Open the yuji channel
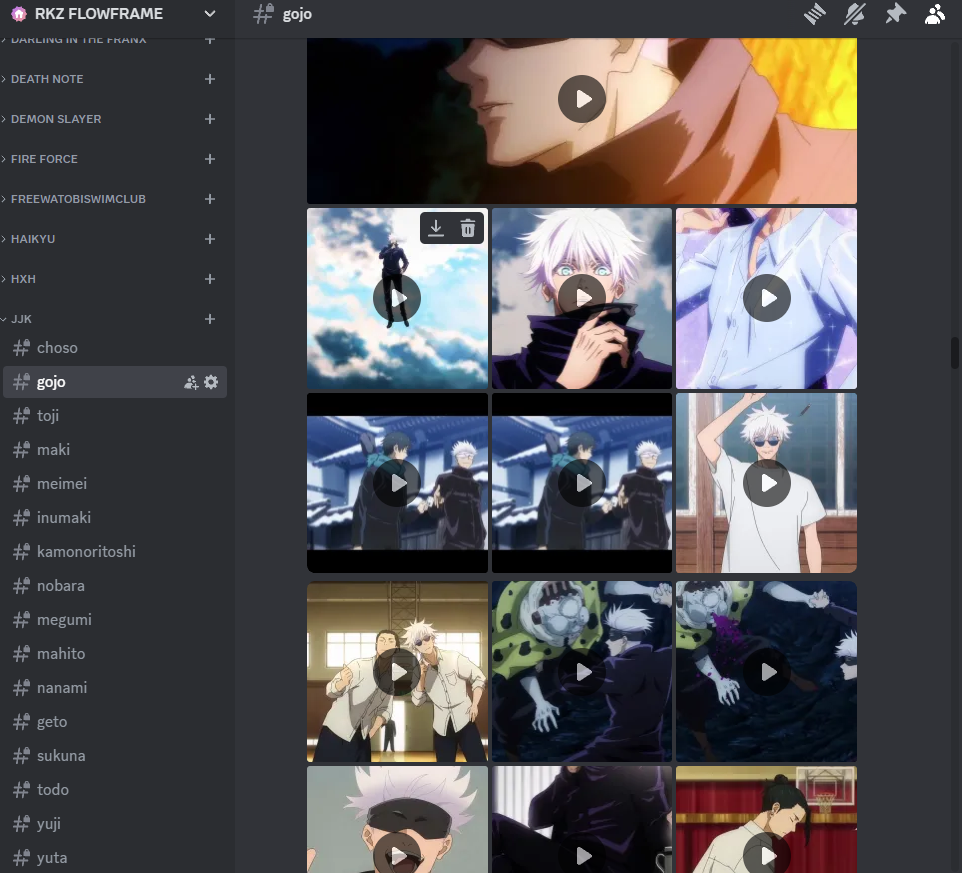Viewport: 962px width, 873px height. click(x=115, y=824)
